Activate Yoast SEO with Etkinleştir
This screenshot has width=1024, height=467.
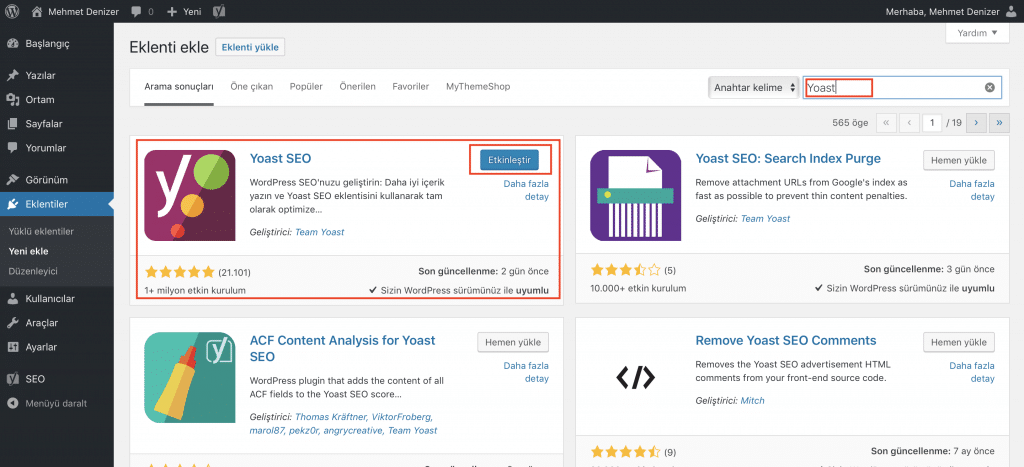pyautogui.click(x=509, y=159)
